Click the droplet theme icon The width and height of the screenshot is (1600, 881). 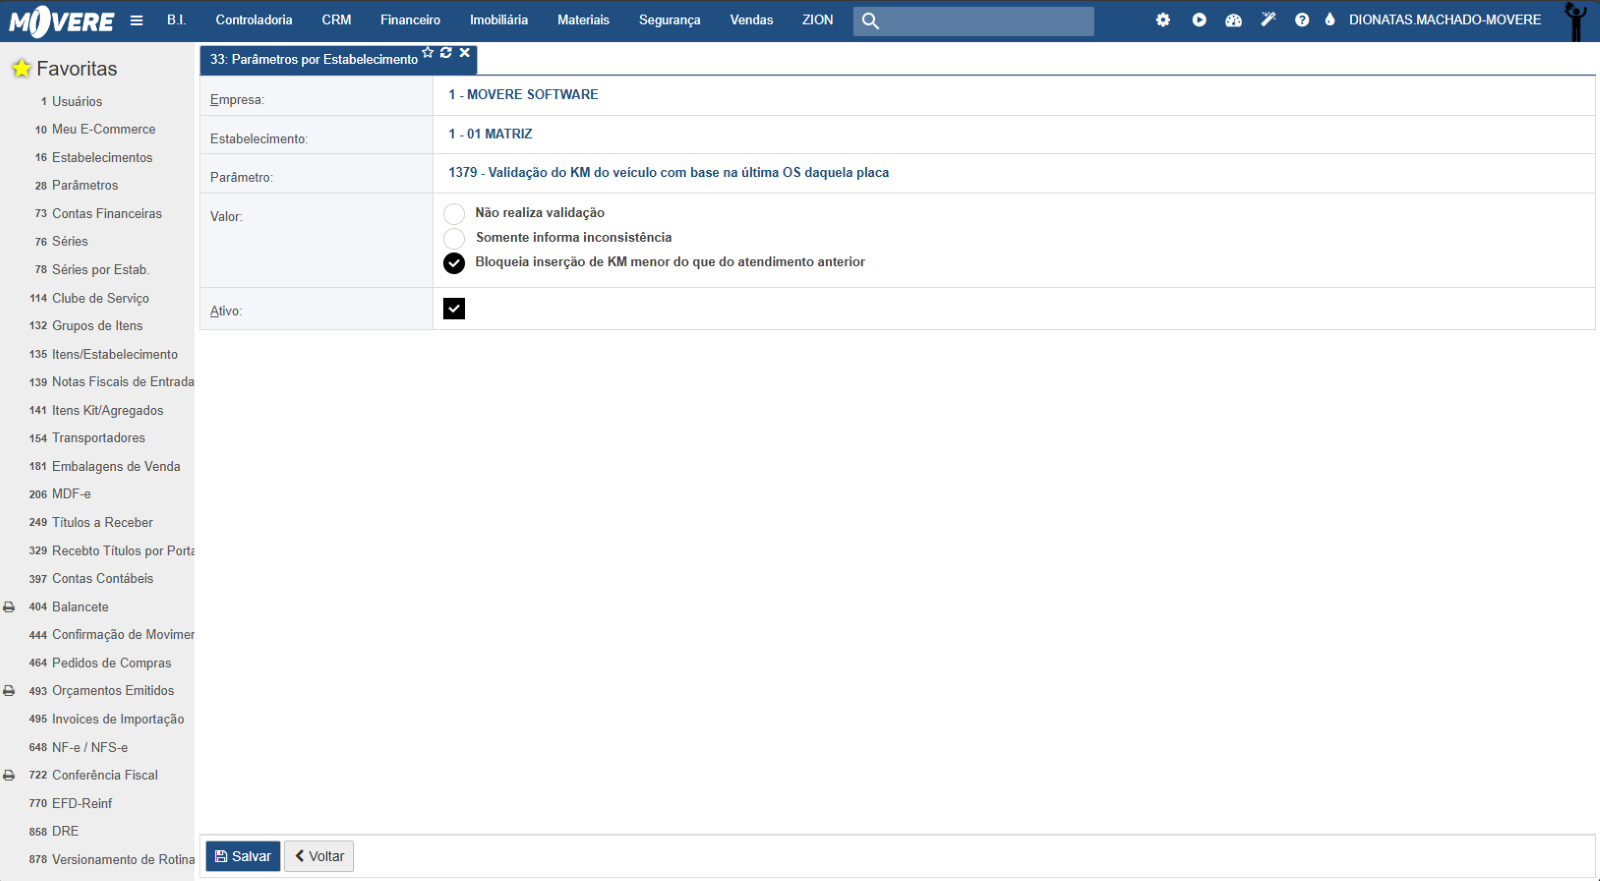1330,19
